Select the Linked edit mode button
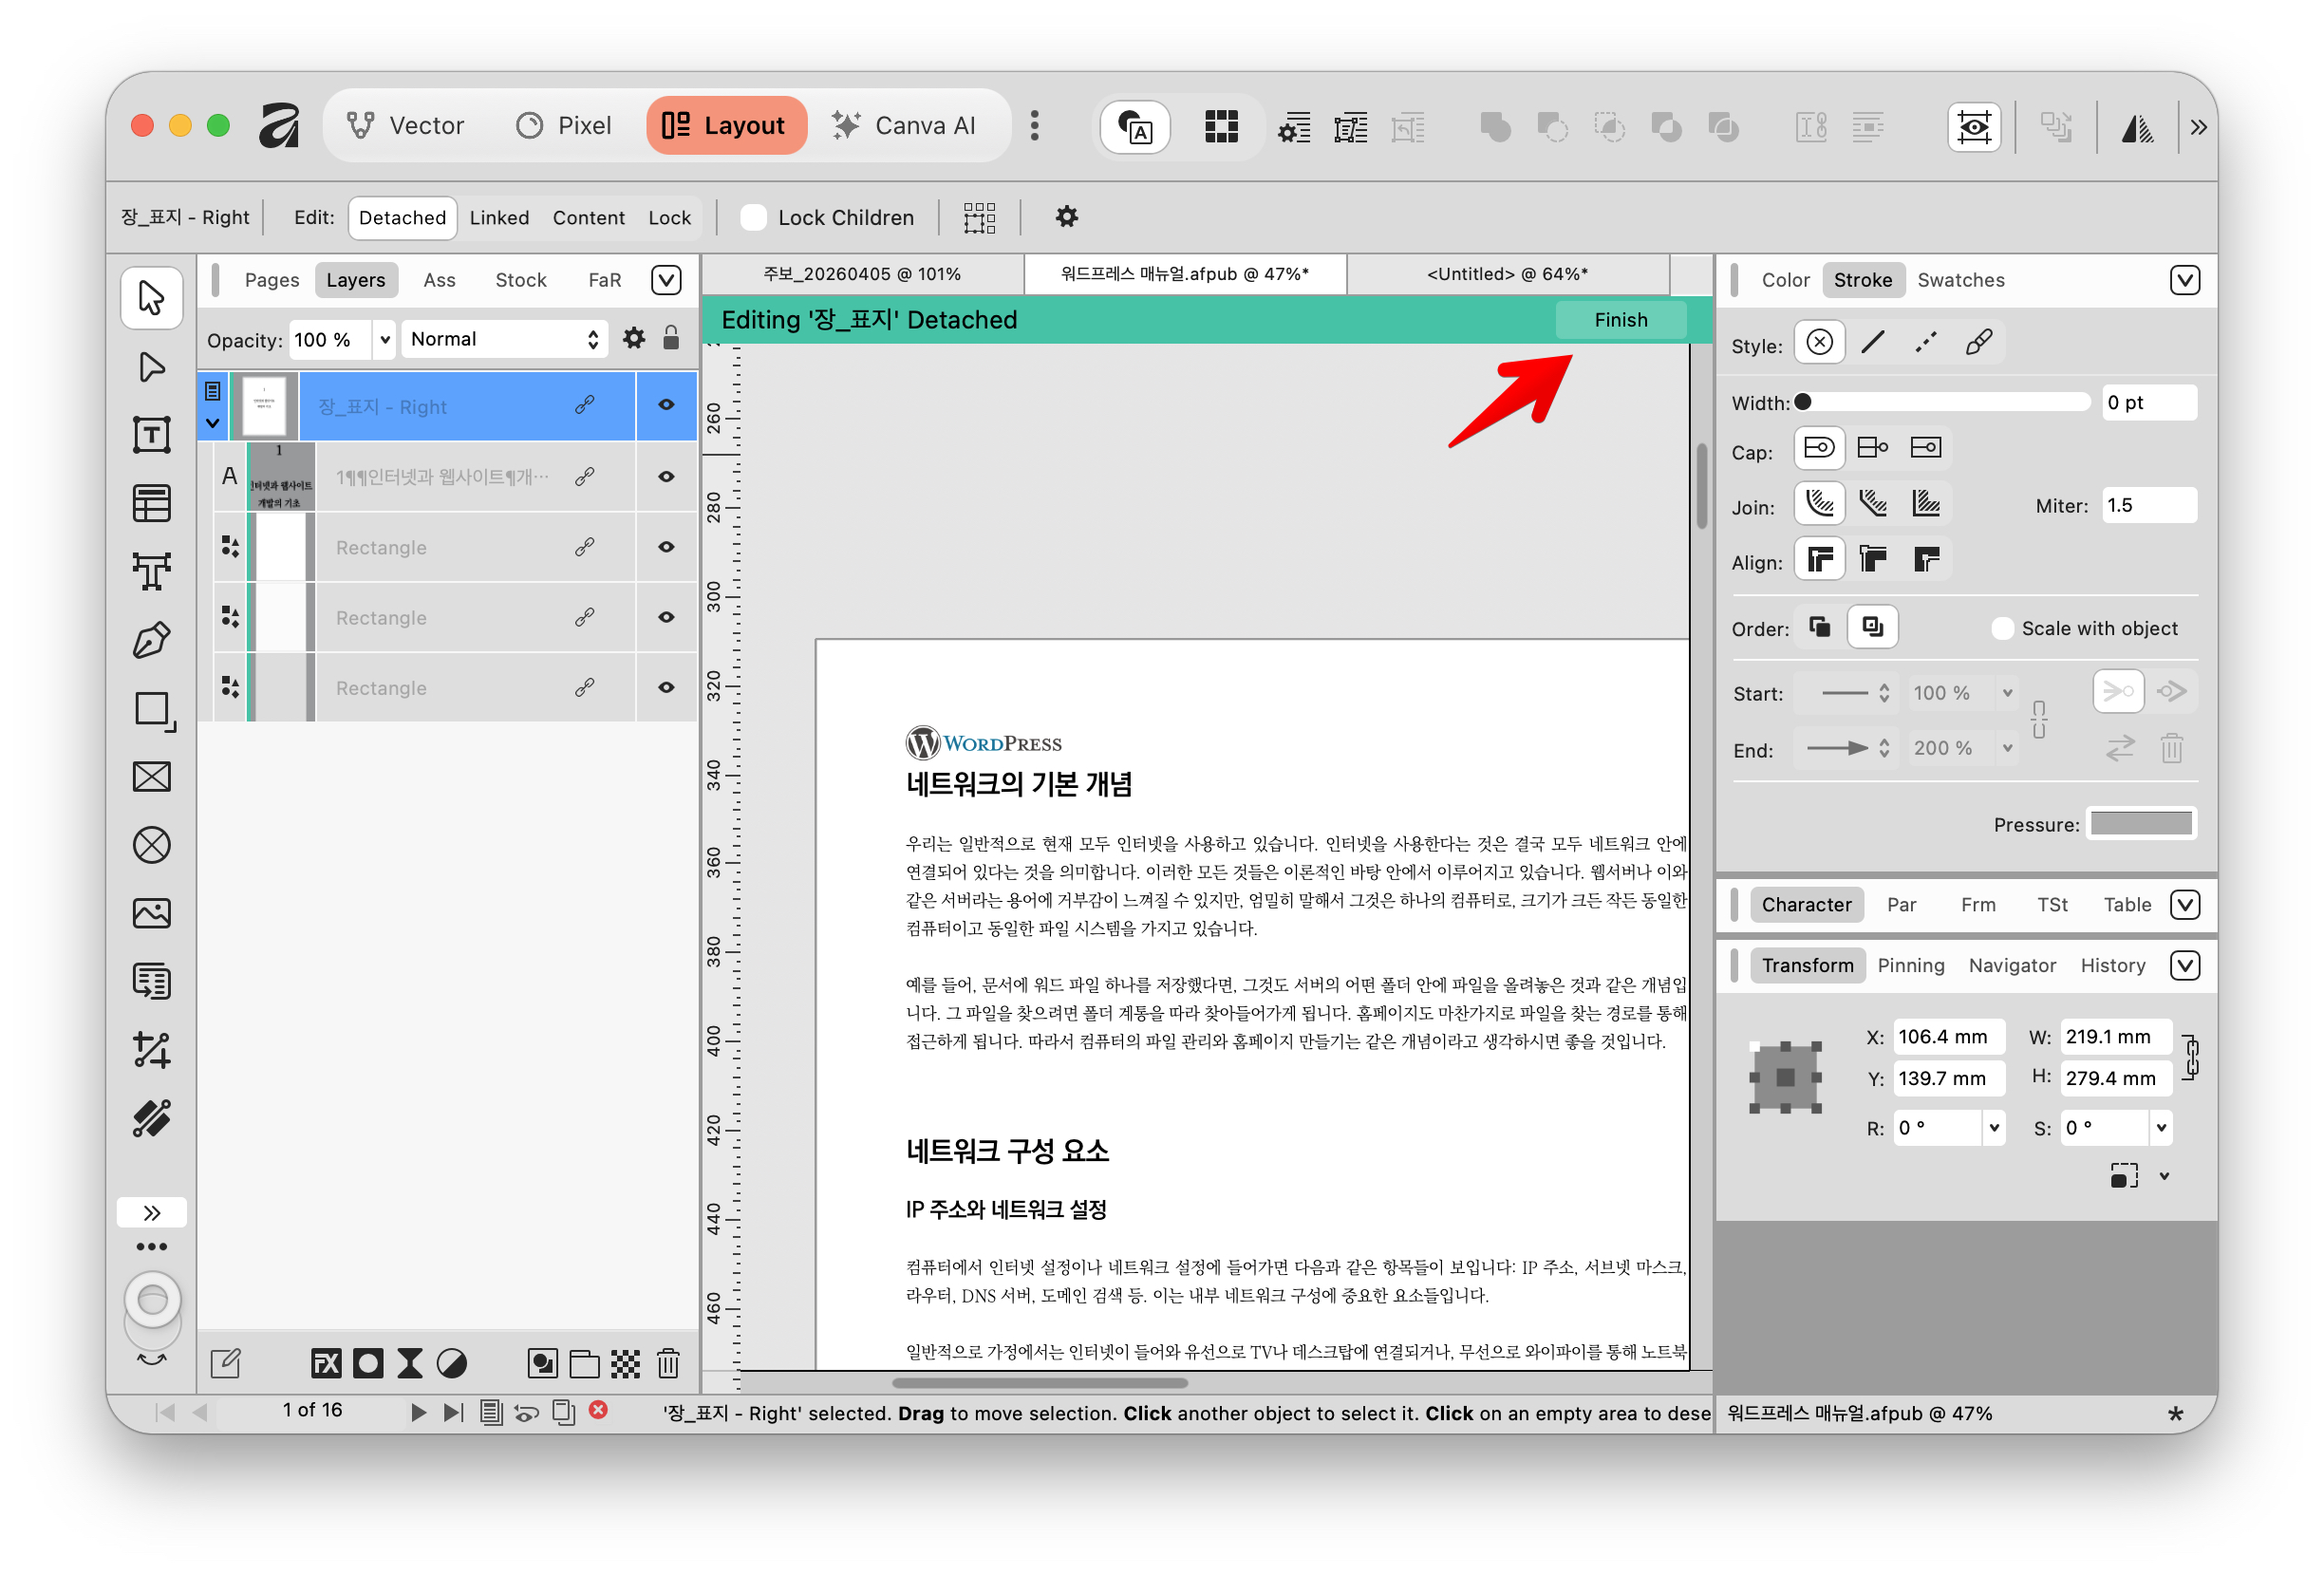The width and height of the screenshot is (2324, 1574). click(499, 217)
